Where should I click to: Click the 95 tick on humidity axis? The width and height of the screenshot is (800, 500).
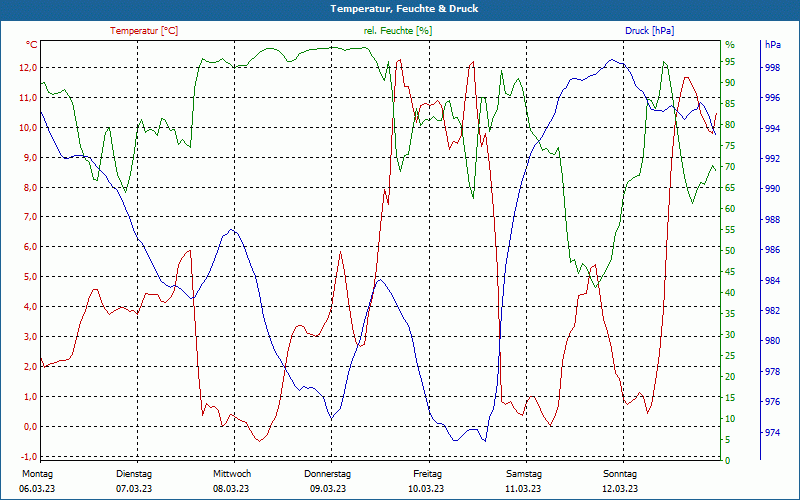point(730,62)
